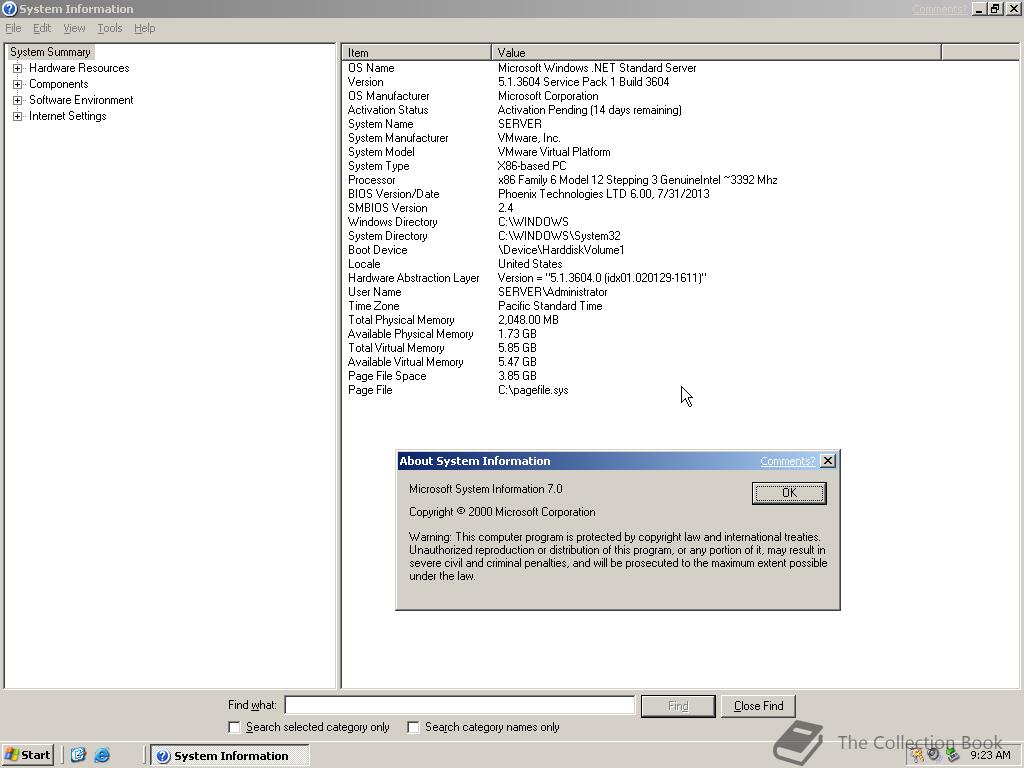The width and height of the screenshot is (1024, 768).
Task: Select Components category label
Action: coord(59,84)
